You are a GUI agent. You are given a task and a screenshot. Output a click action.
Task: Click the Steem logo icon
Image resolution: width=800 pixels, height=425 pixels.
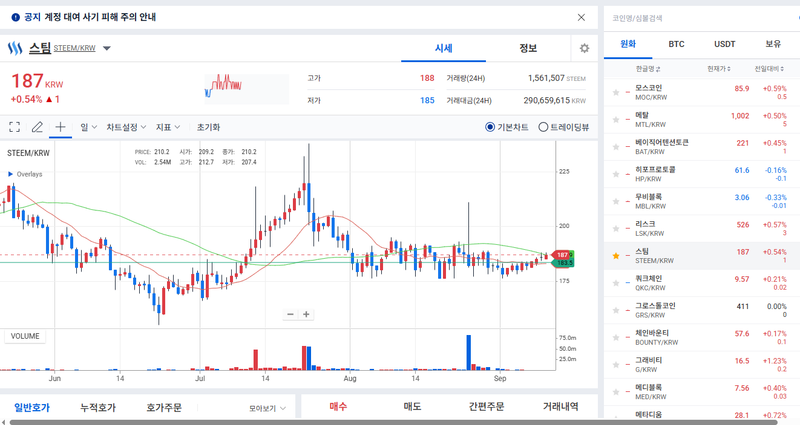(15, 48)
